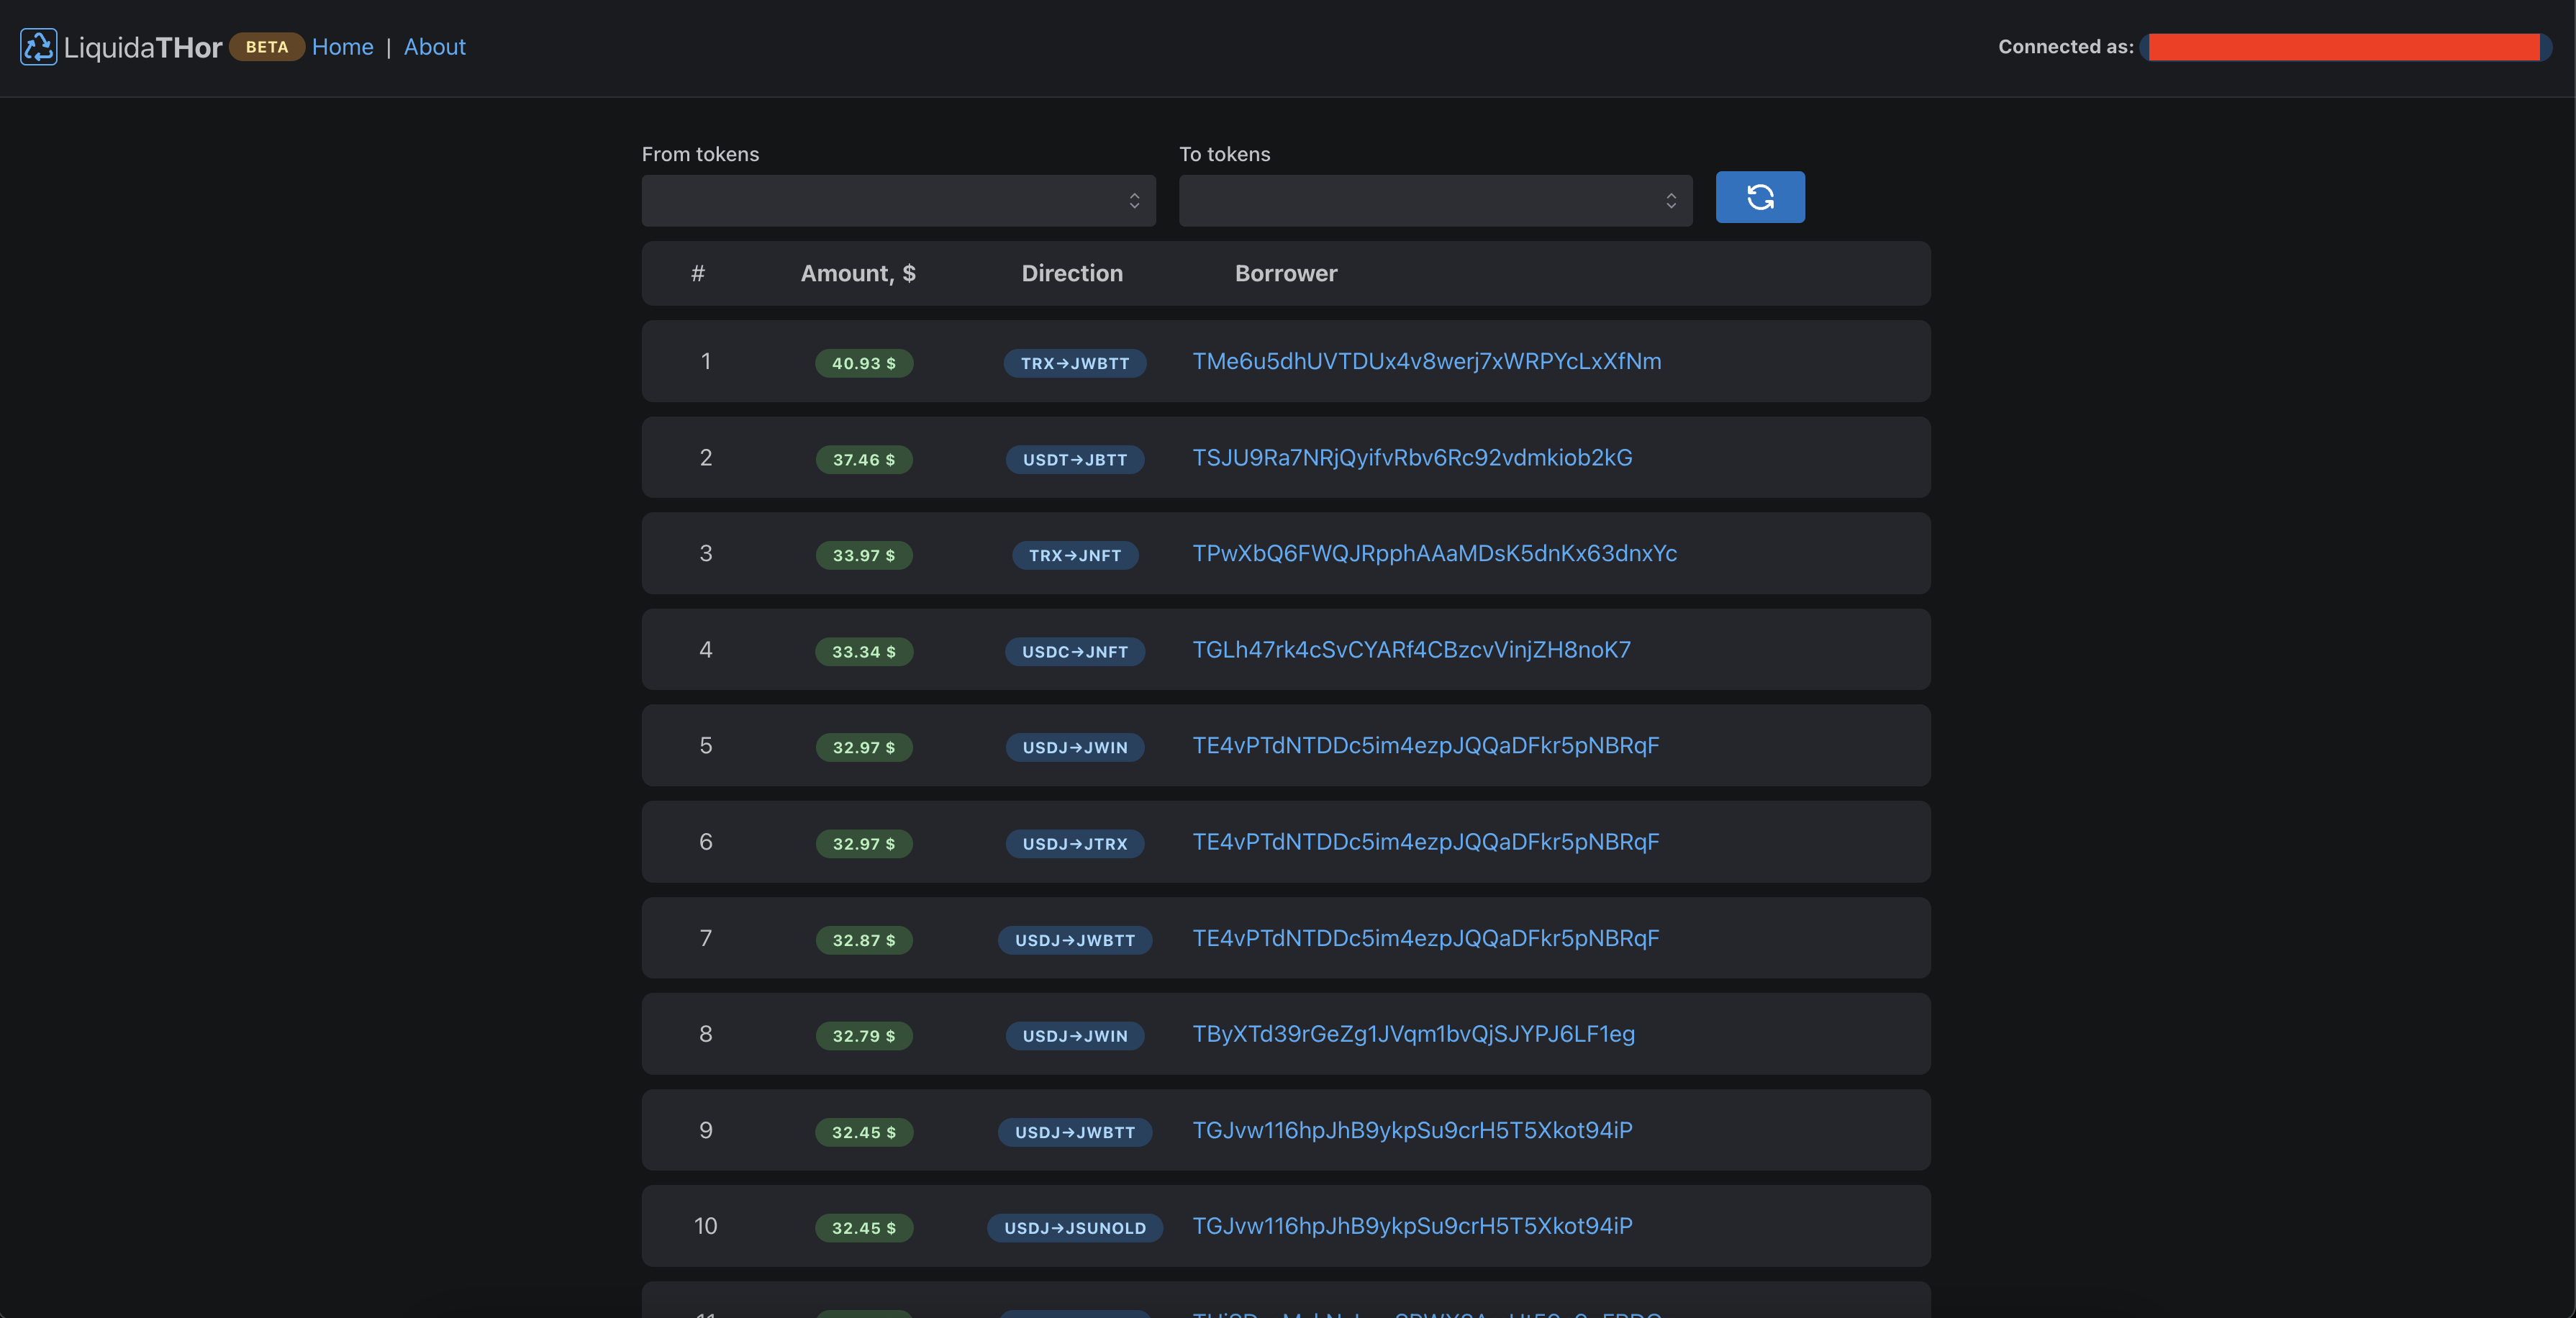Click borrower address starting with TGLh47rk
2576x1318 pixels.
pyautogui.click(x=1411, y=649)
